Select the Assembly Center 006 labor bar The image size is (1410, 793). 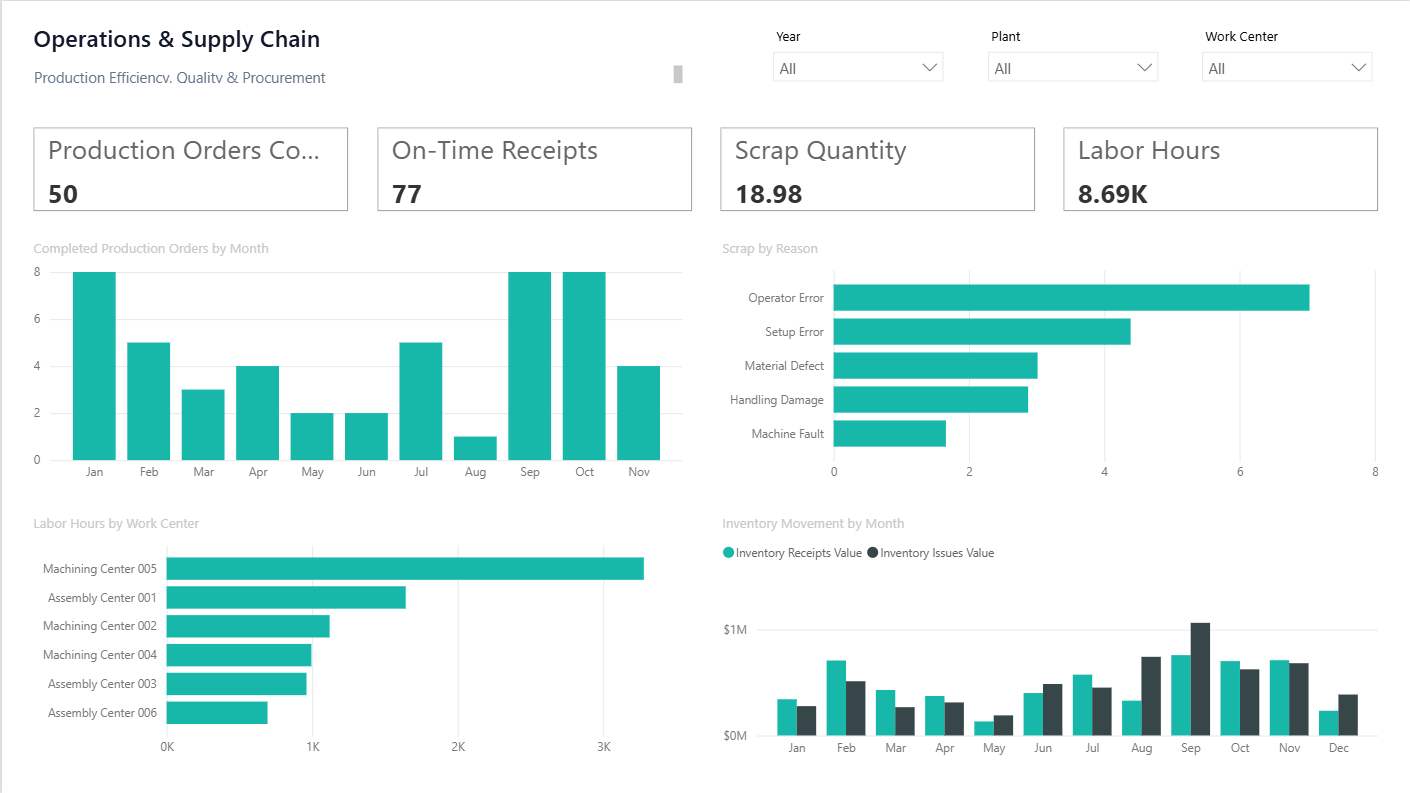217,713
